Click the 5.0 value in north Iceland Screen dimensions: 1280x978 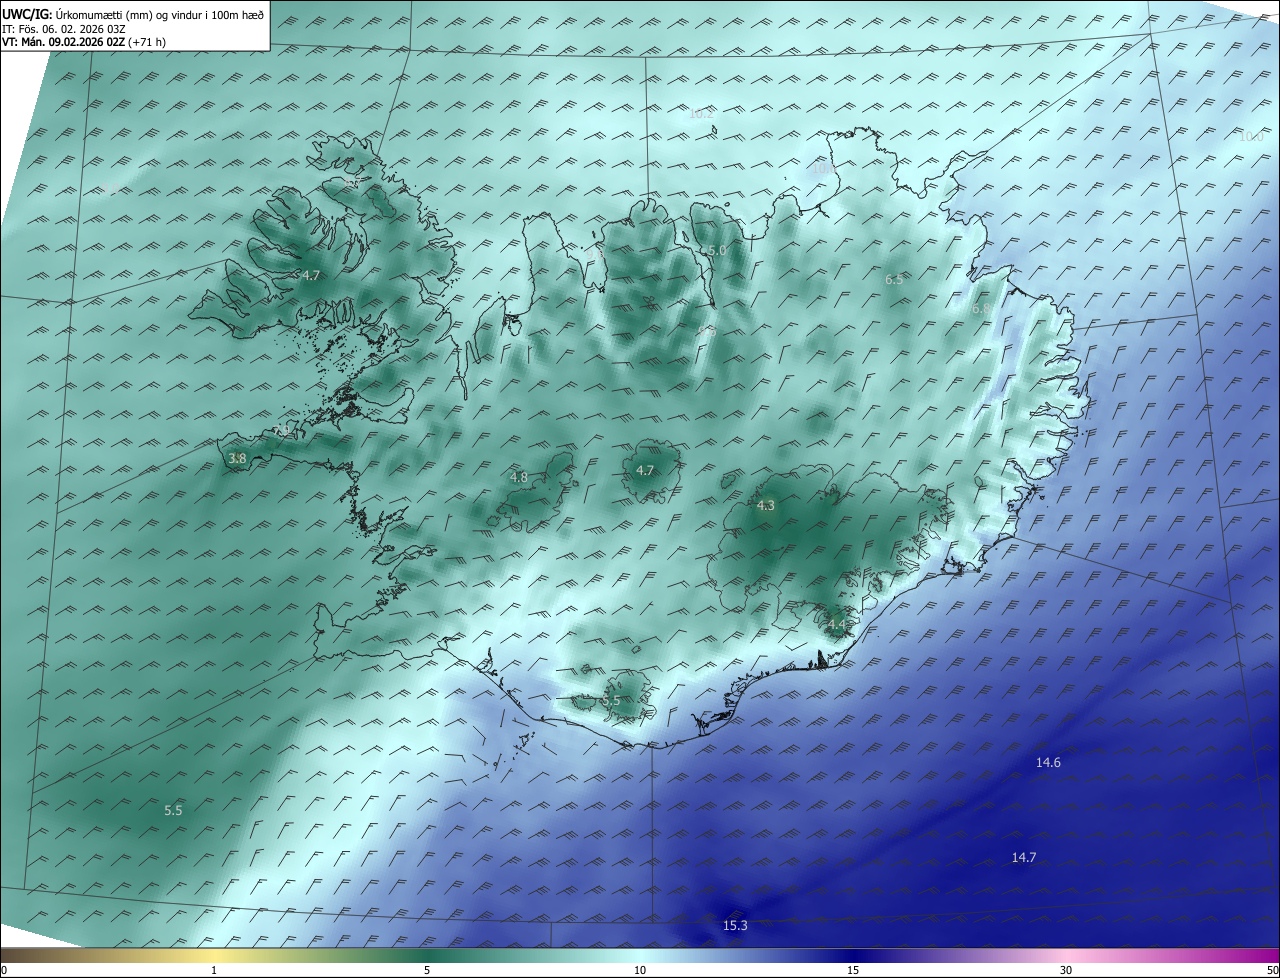tap(717, 251)
